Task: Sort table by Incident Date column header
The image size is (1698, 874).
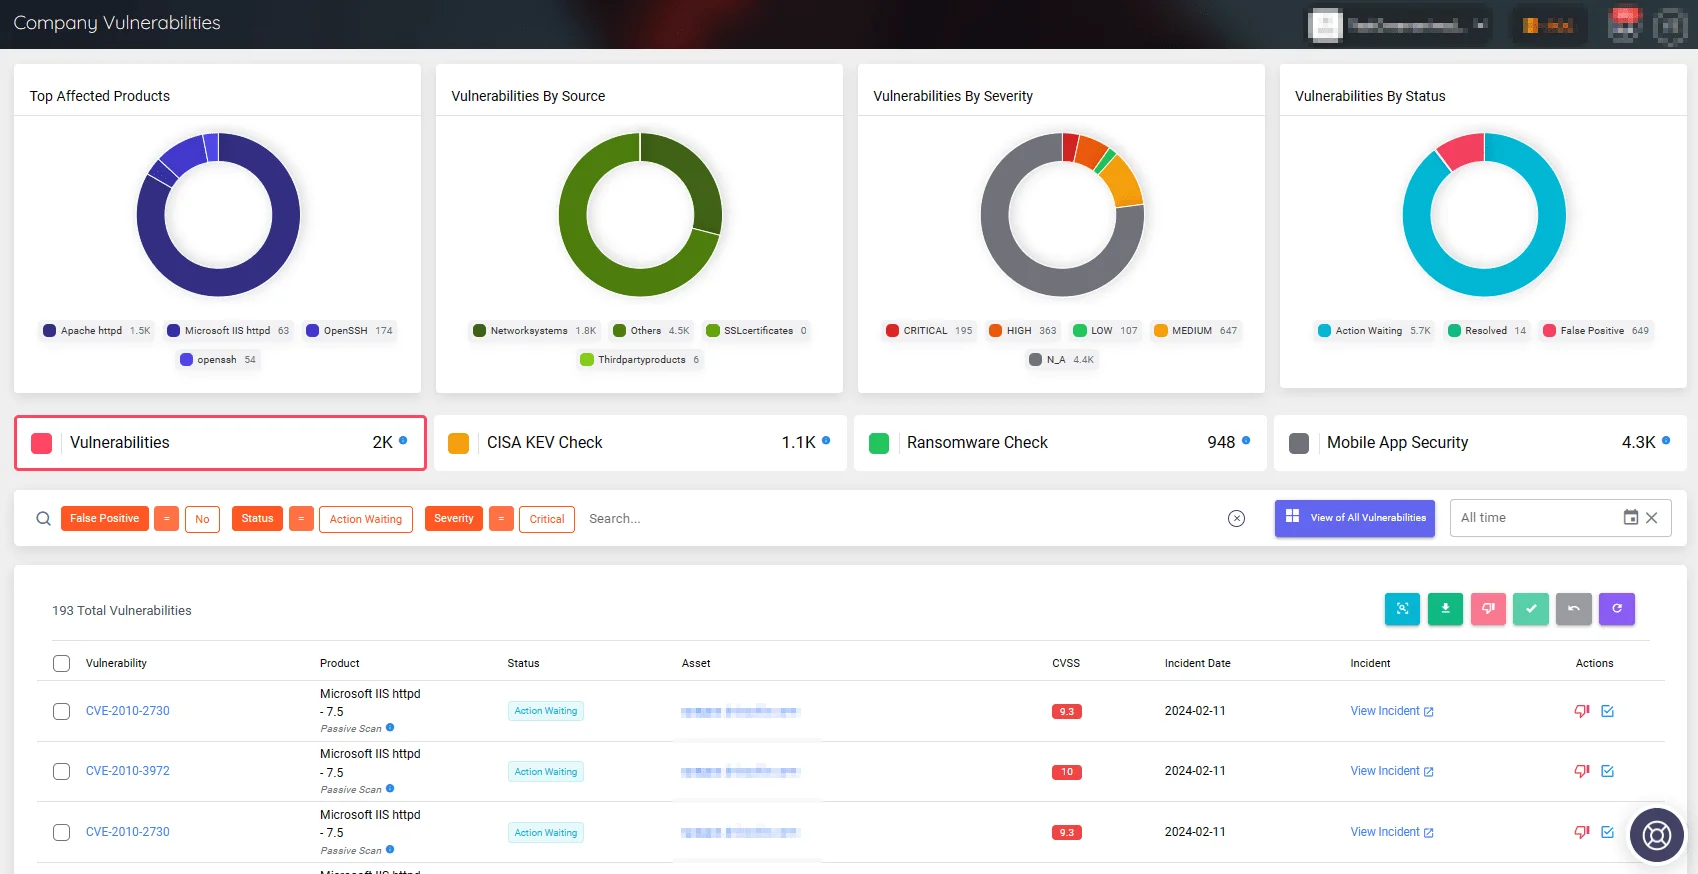Action: point(1198,663)
